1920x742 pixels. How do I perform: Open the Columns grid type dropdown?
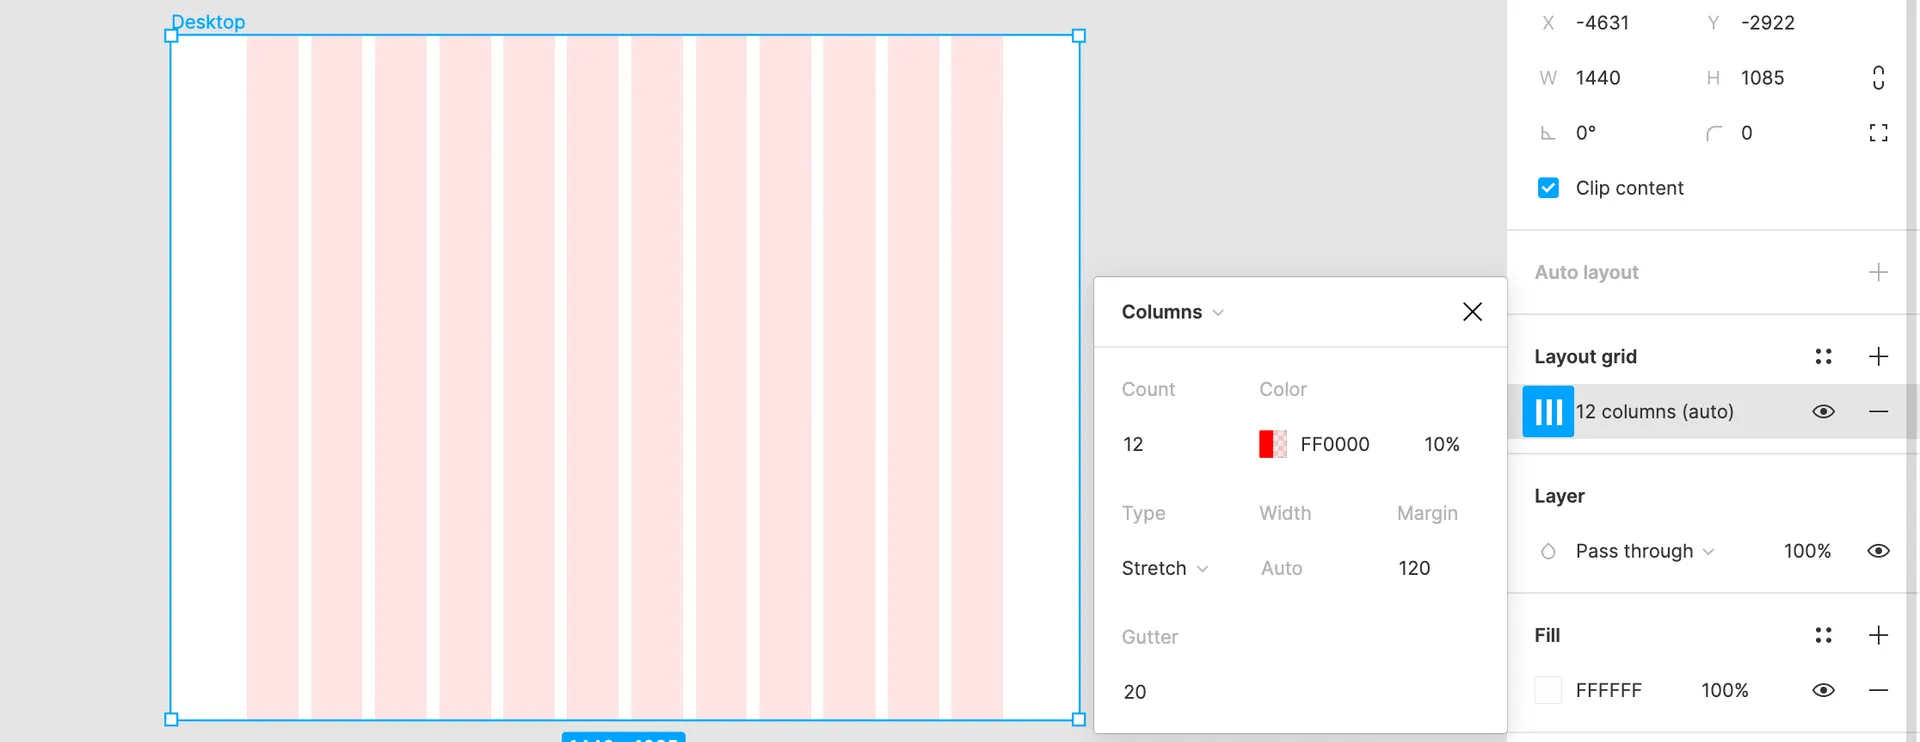(x=1173, y=312)
